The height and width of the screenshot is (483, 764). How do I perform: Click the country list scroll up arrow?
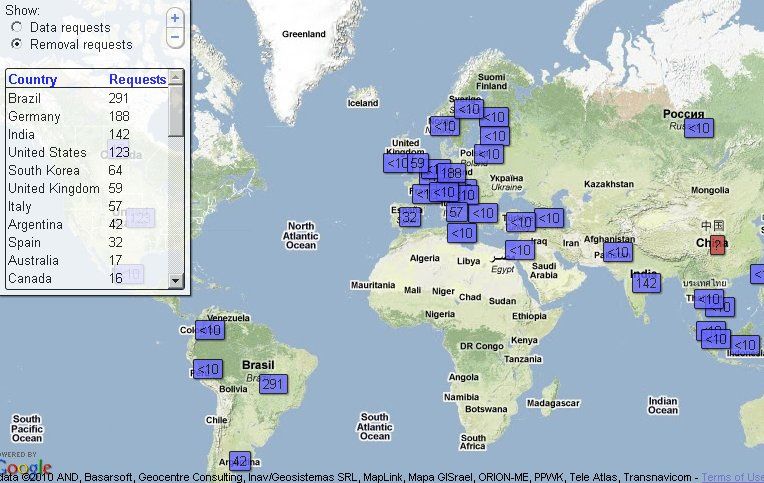(x=176, y=77)
